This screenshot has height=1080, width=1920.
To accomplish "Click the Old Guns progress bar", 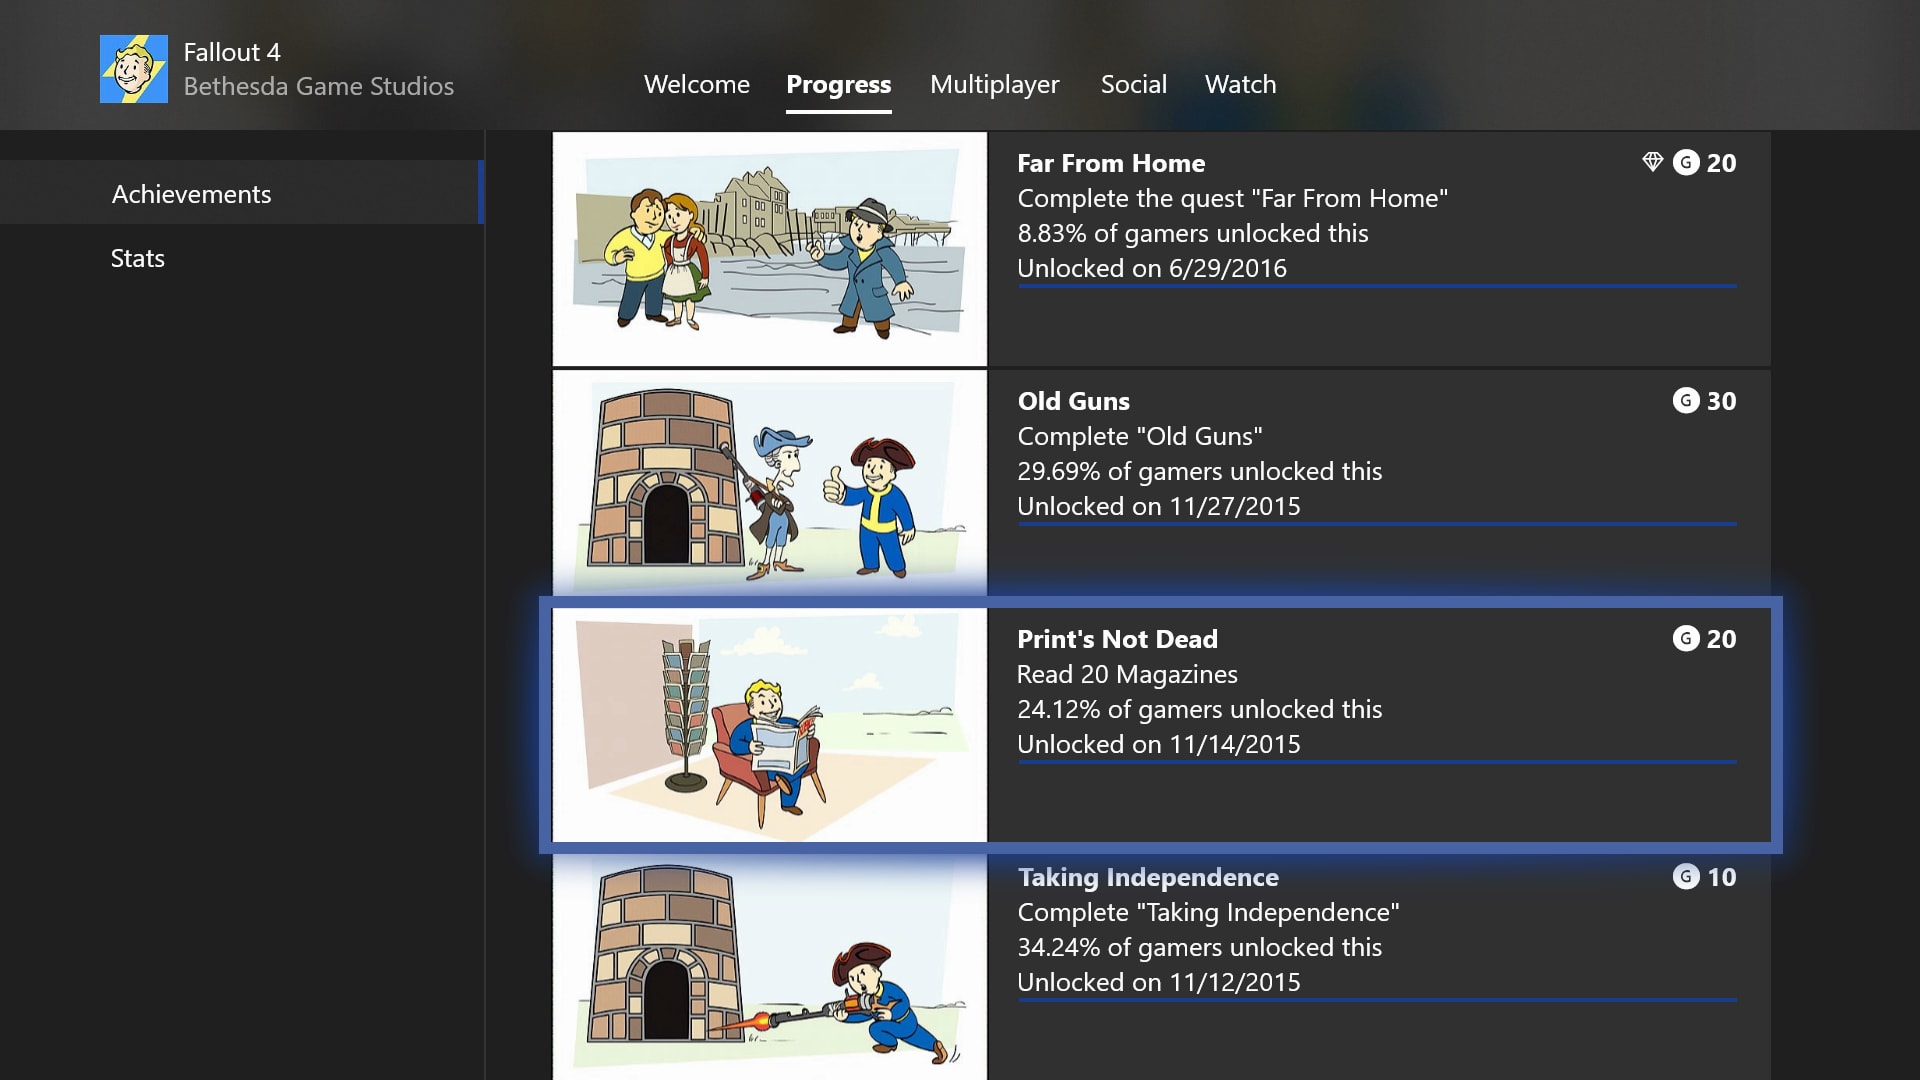I will [1377, 524].
